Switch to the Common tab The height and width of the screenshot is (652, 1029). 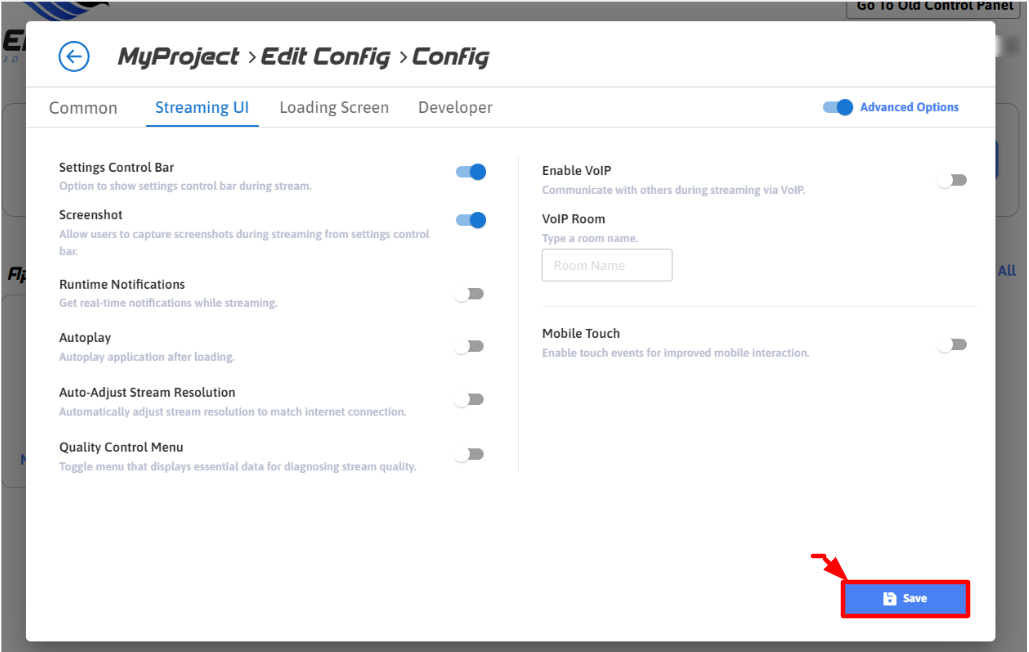point(83,108)
